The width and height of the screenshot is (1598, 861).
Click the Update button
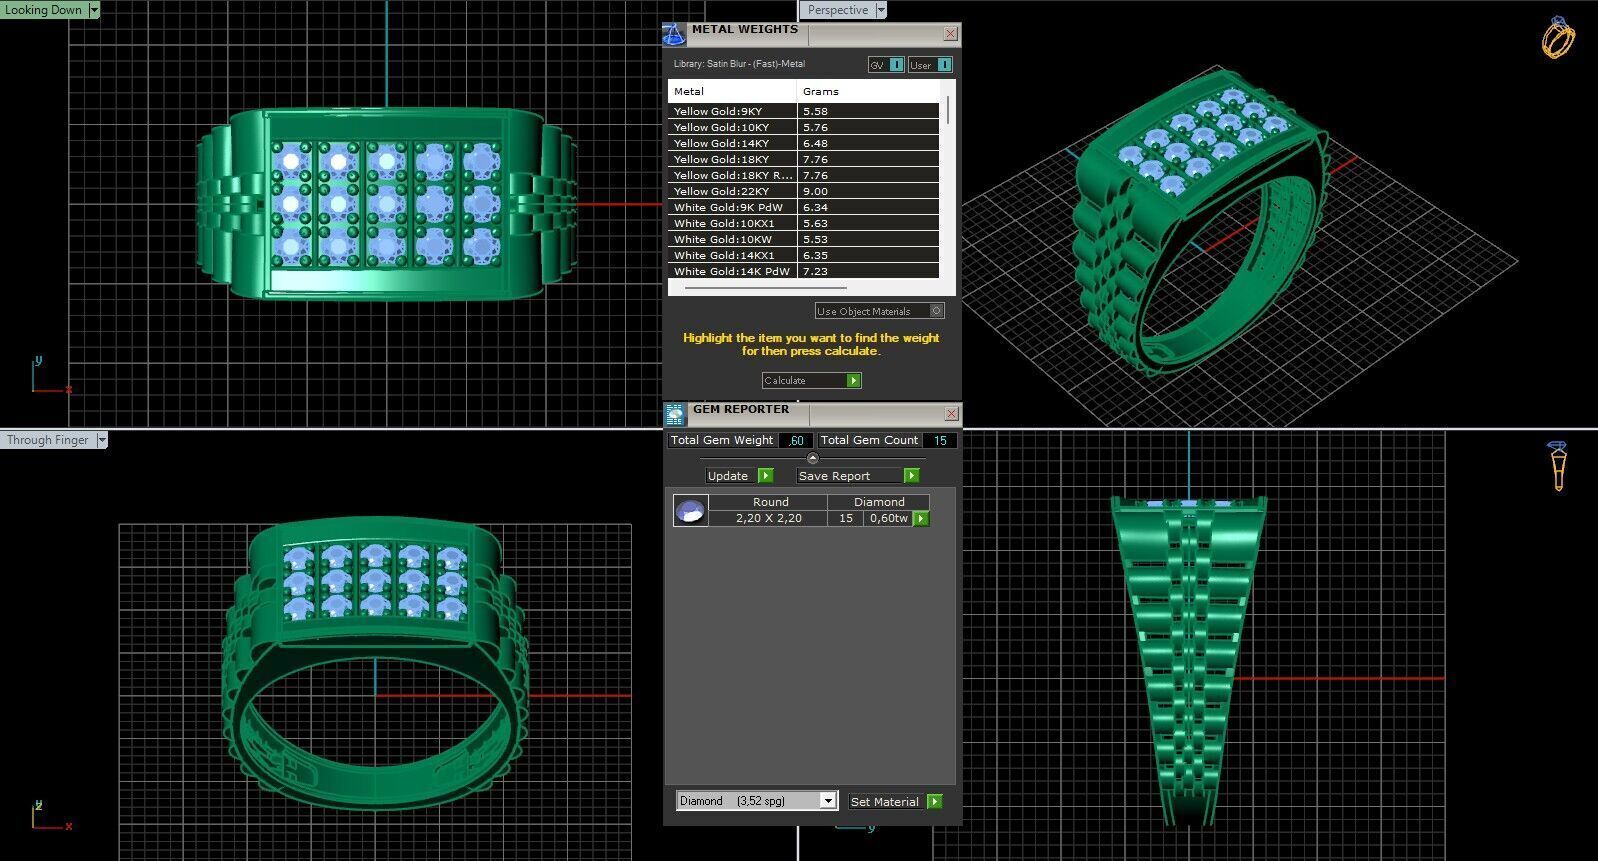coord(739,476)
